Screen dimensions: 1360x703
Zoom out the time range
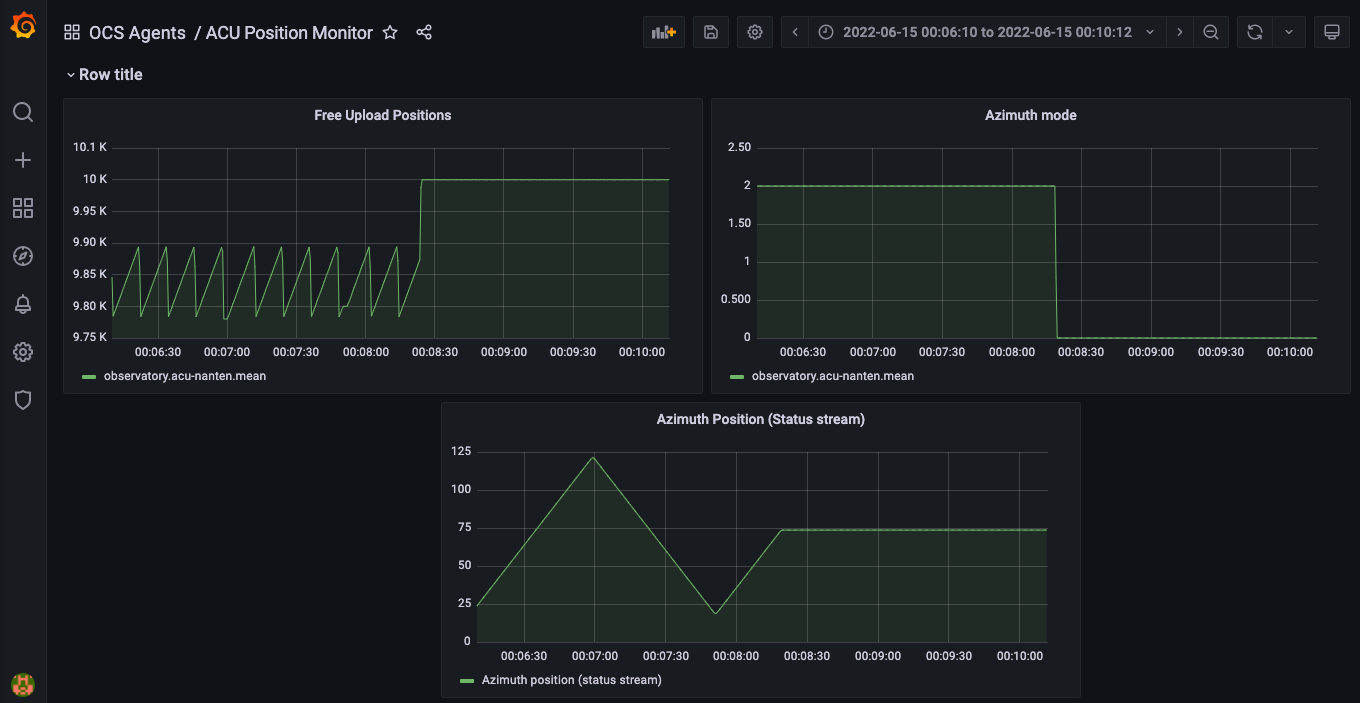(1211, 32)
